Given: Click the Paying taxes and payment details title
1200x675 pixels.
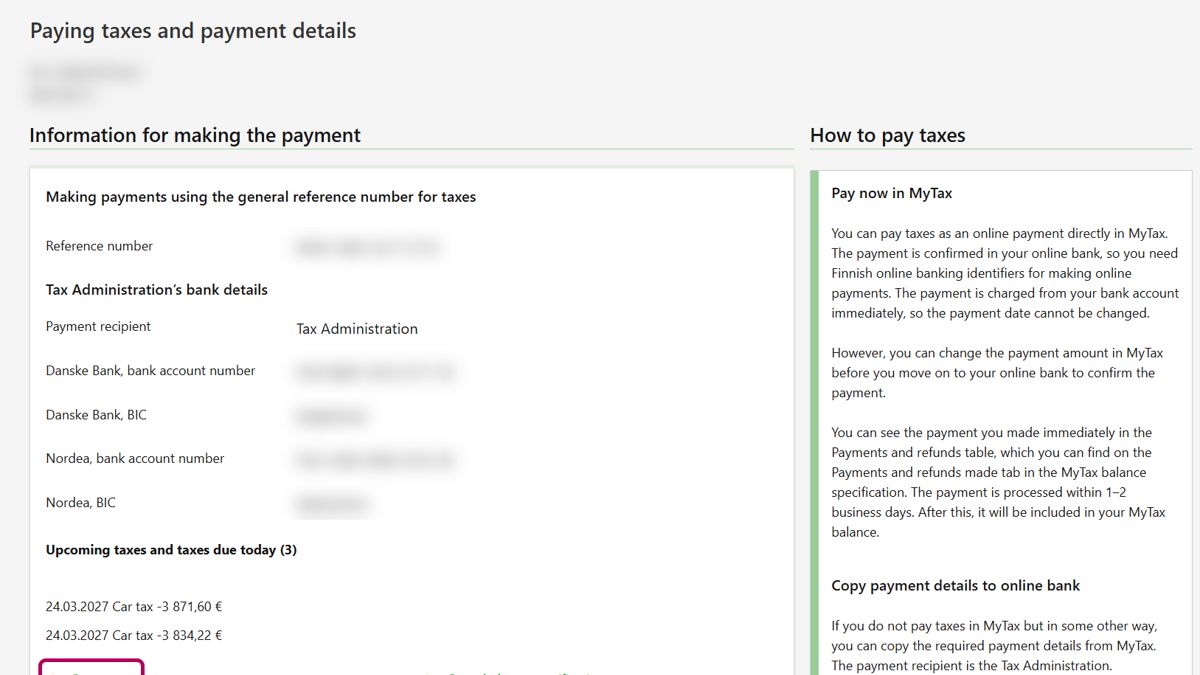Looking at the screenshot, I should click(x=193, y=31).
